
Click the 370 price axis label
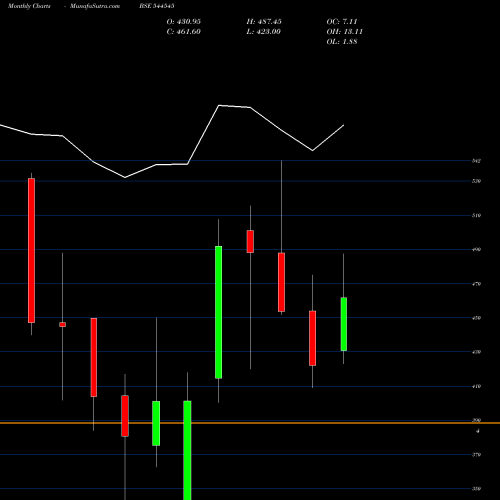[x=476, y=455]
